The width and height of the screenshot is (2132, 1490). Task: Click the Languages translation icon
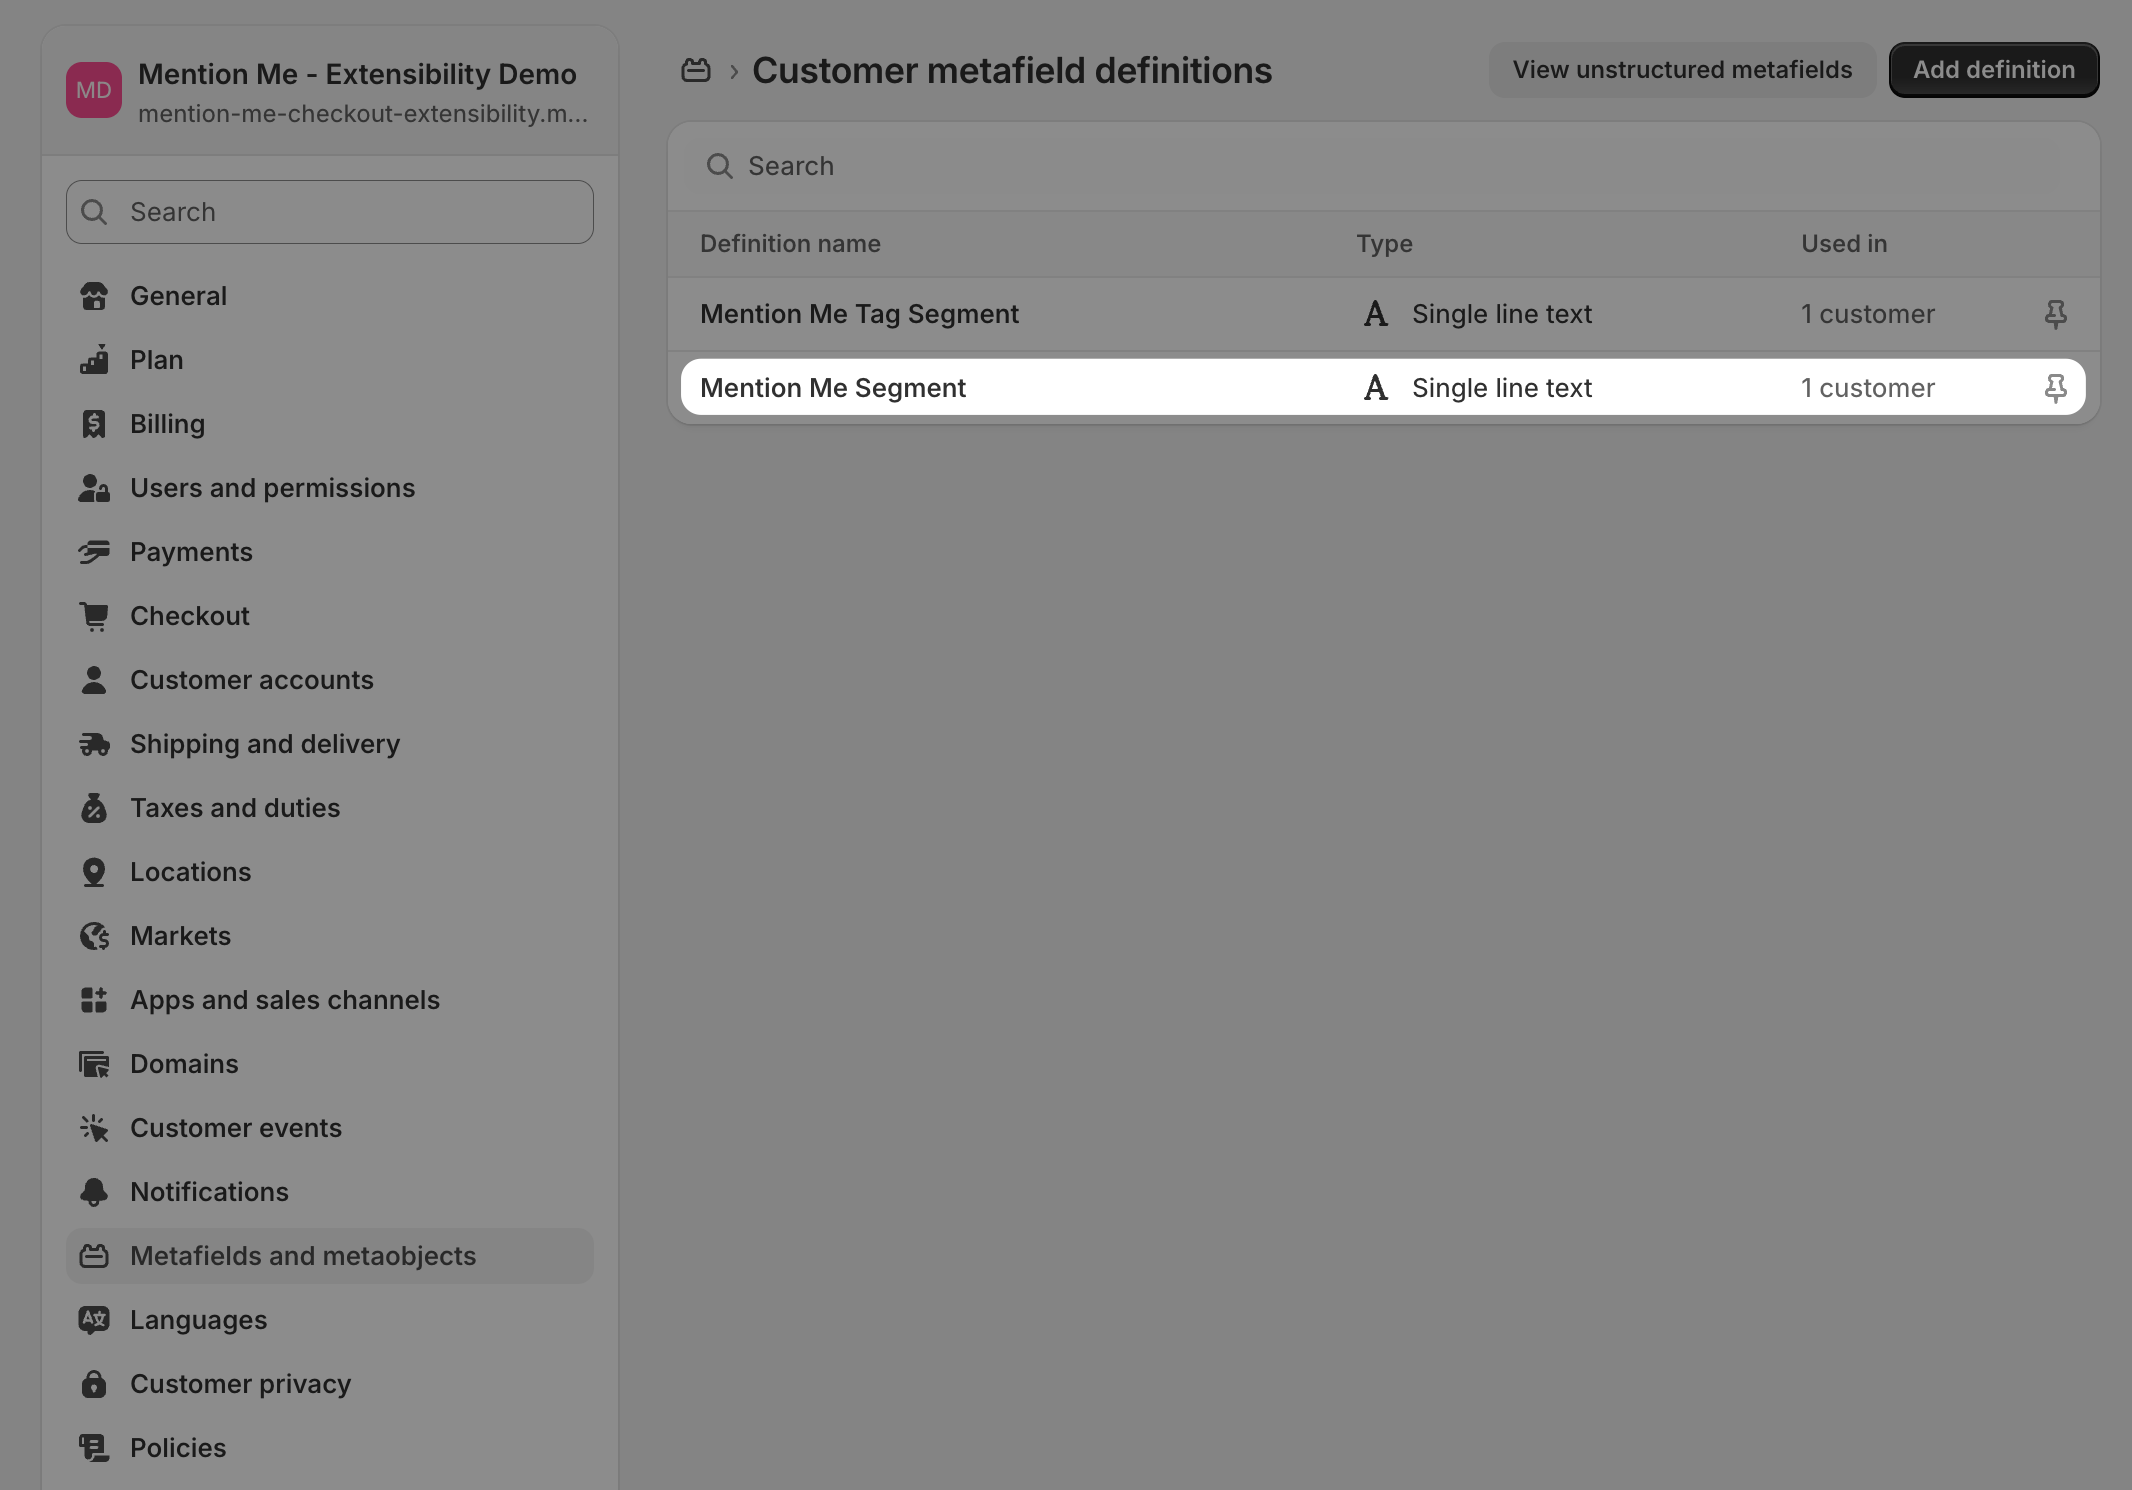tap(95, 1320)
